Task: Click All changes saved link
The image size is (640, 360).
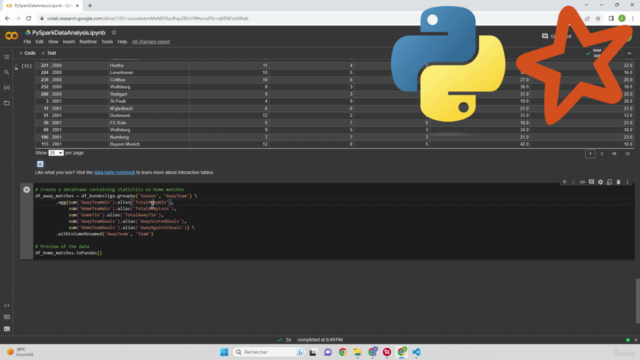Action: (x=151, y=42)
